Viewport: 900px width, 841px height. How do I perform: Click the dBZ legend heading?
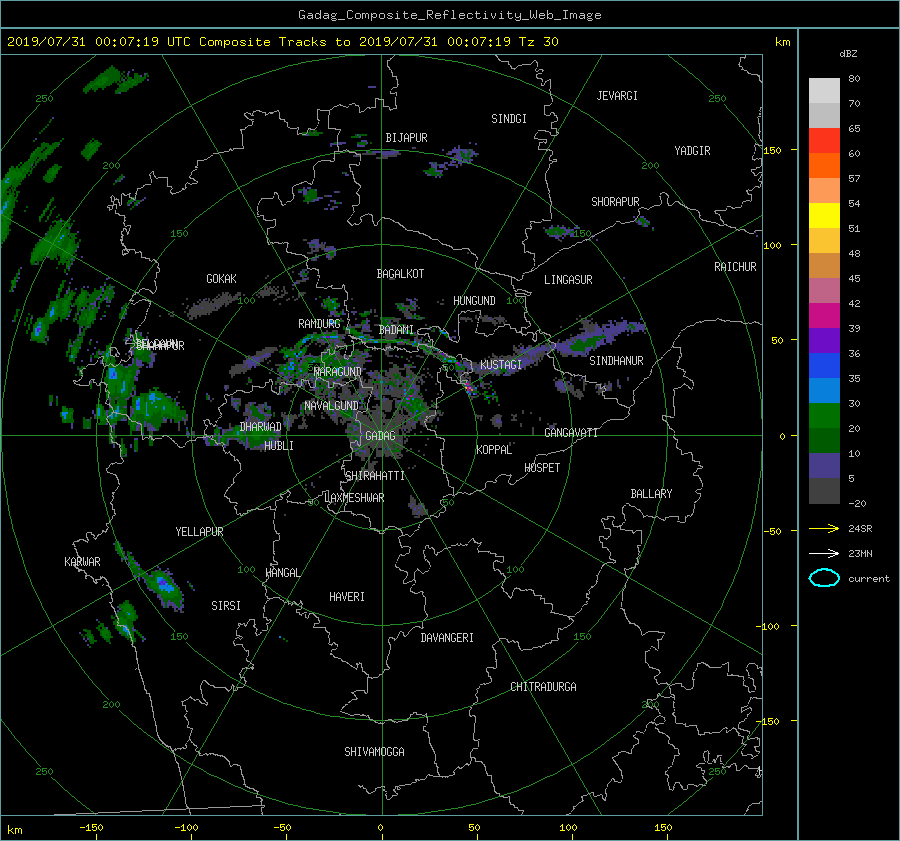[x=848, y=54]
